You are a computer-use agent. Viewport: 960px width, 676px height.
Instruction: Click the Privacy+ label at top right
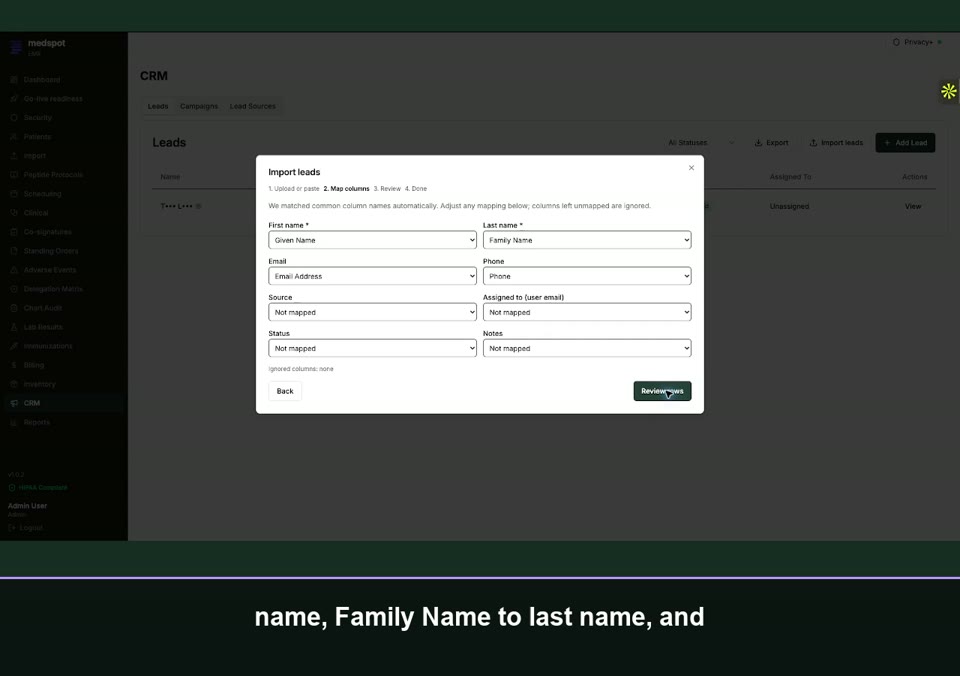(x=918, y=42)
